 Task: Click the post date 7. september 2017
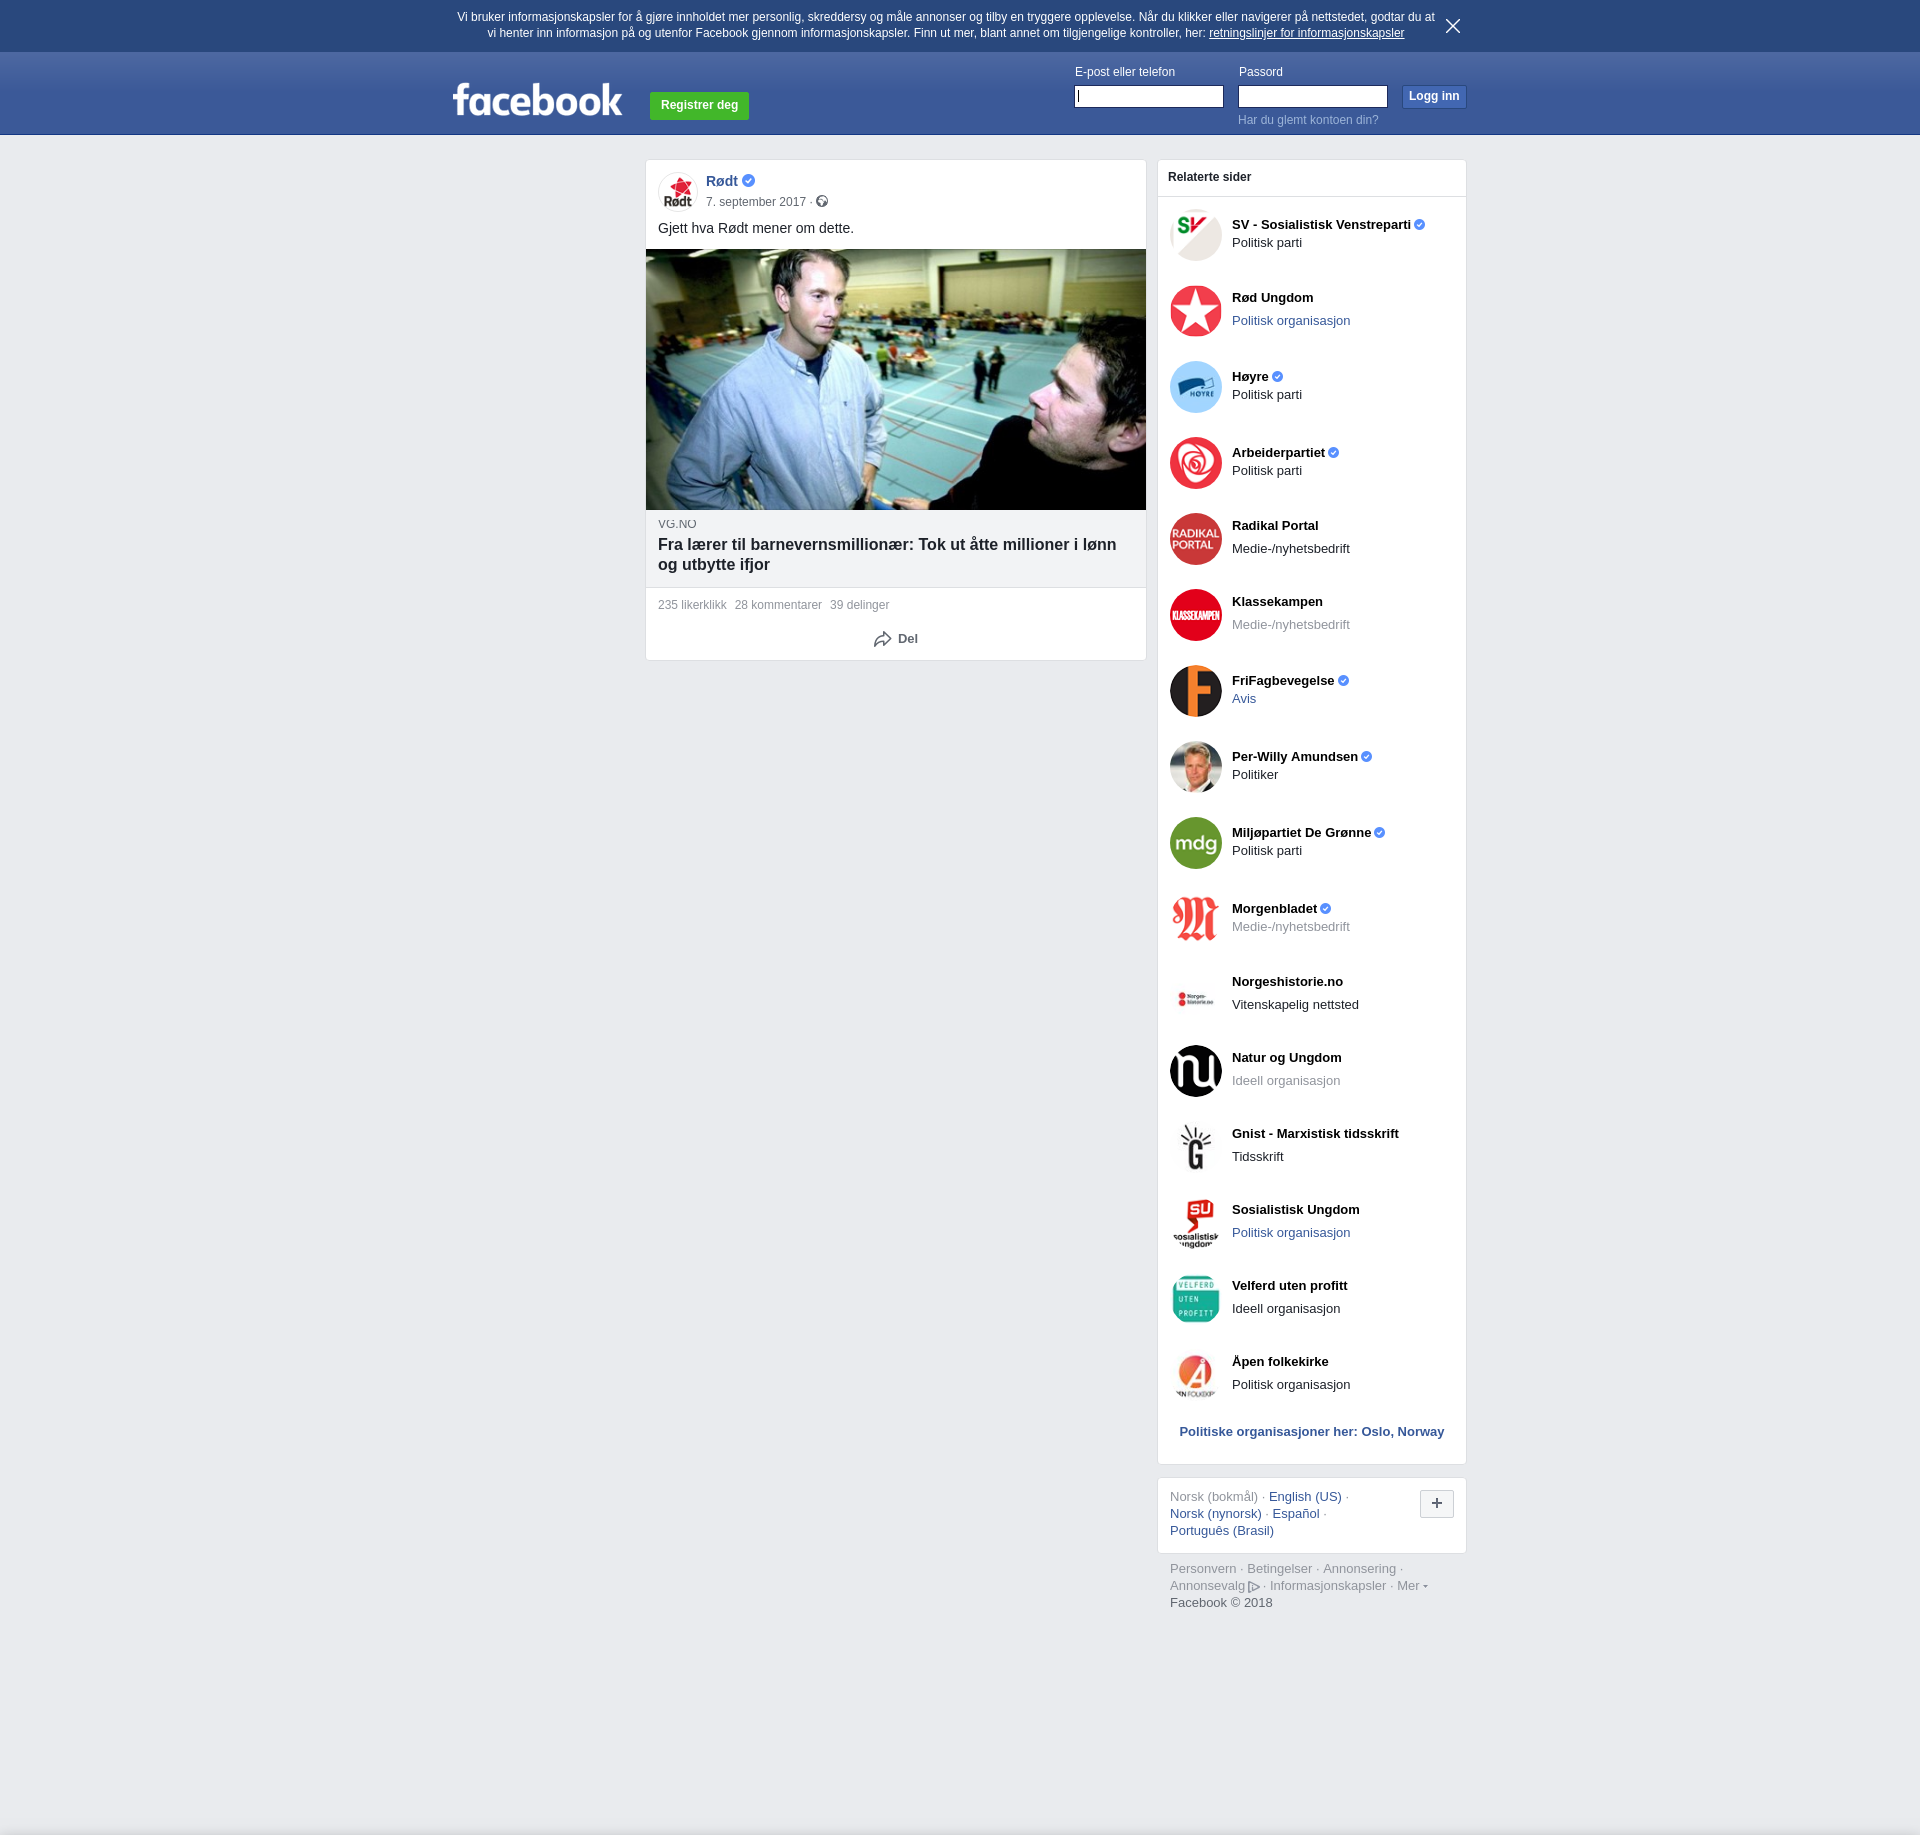[756, 202]
